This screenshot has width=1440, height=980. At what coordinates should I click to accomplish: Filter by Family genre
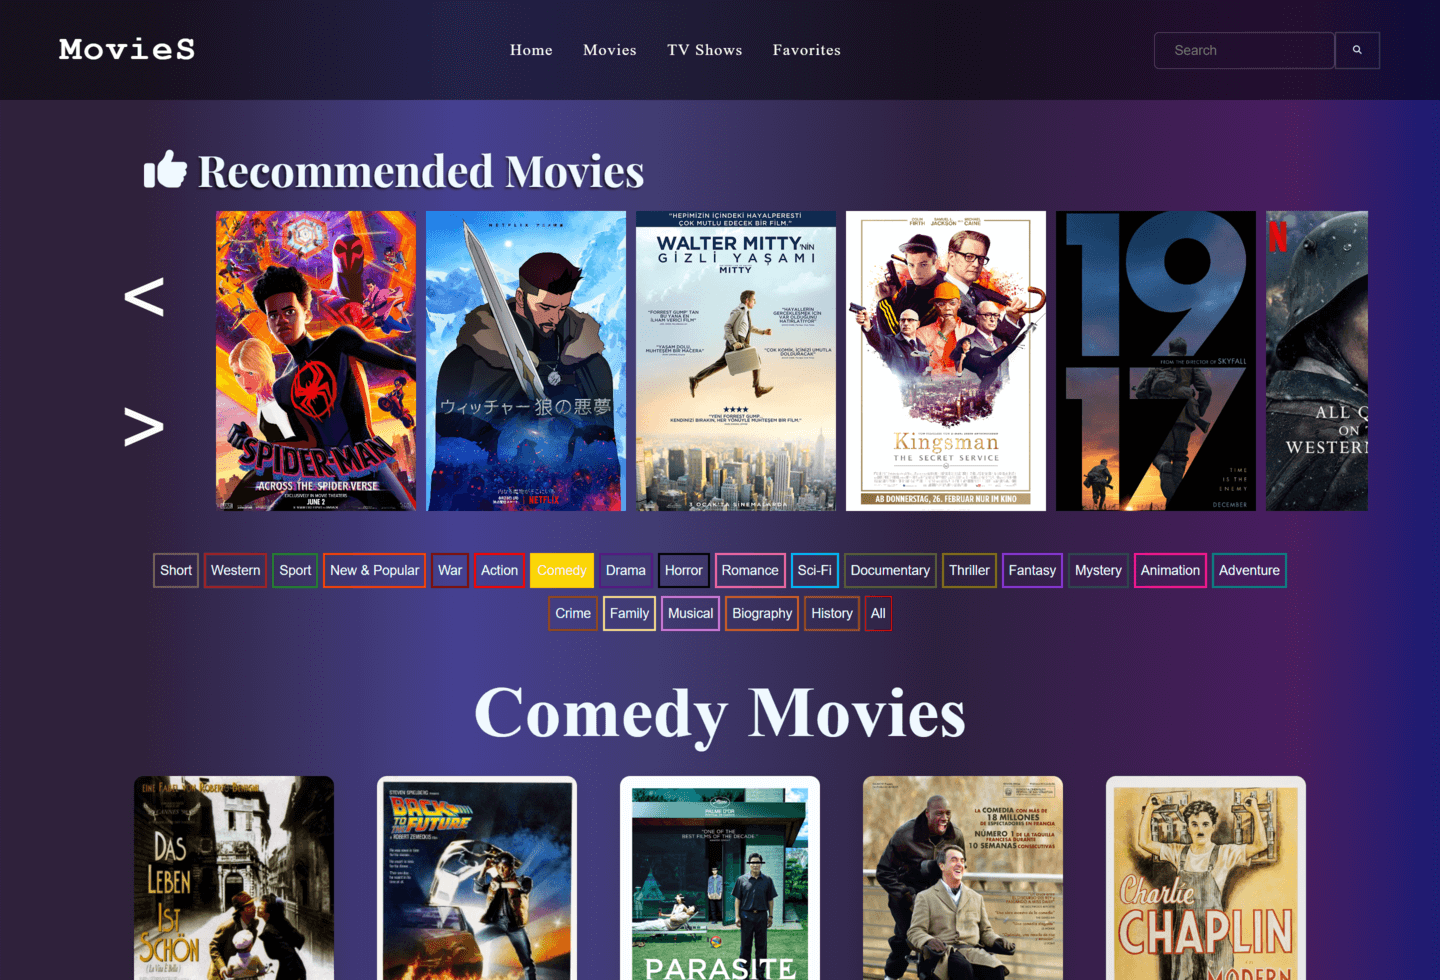pyautogui.click(x=629, y=613)
